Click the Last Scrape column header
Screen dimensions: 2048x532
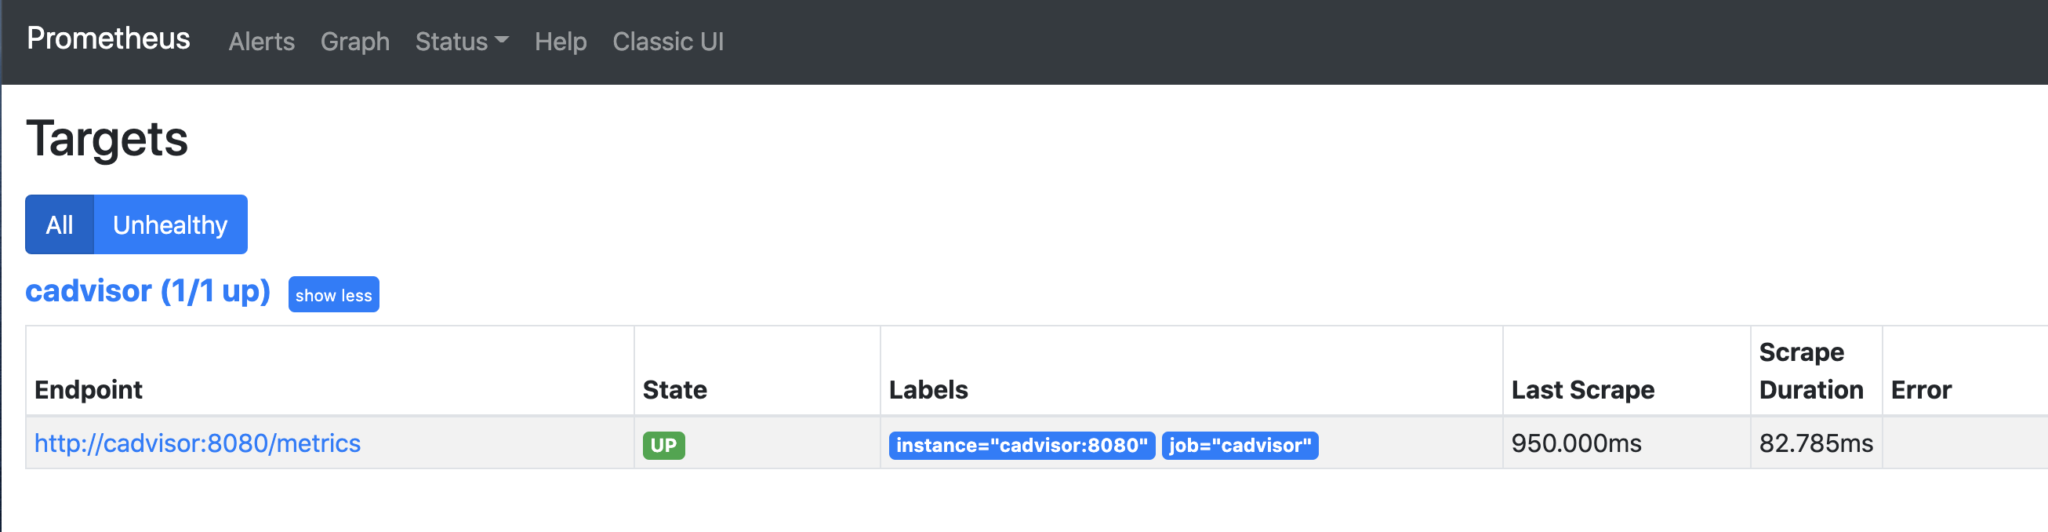tap(1583, 390)
